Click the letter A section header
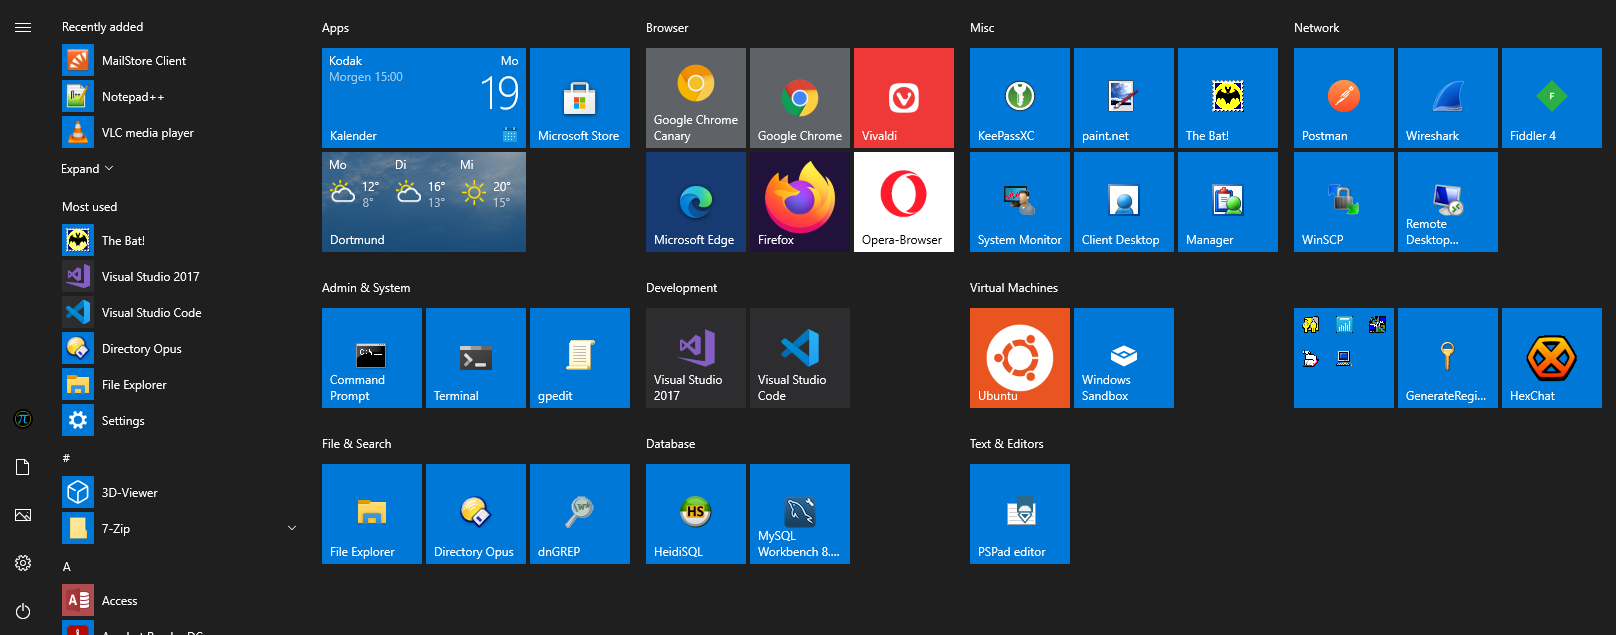 click(67, 566)
